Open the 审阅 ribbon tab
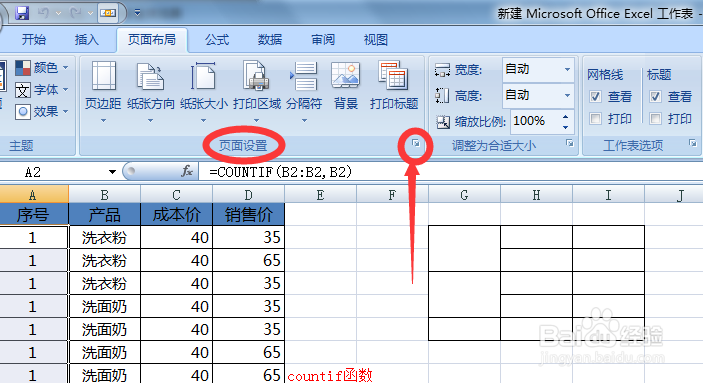This screenshot has width=703, height=383. (x=323, y=39)
